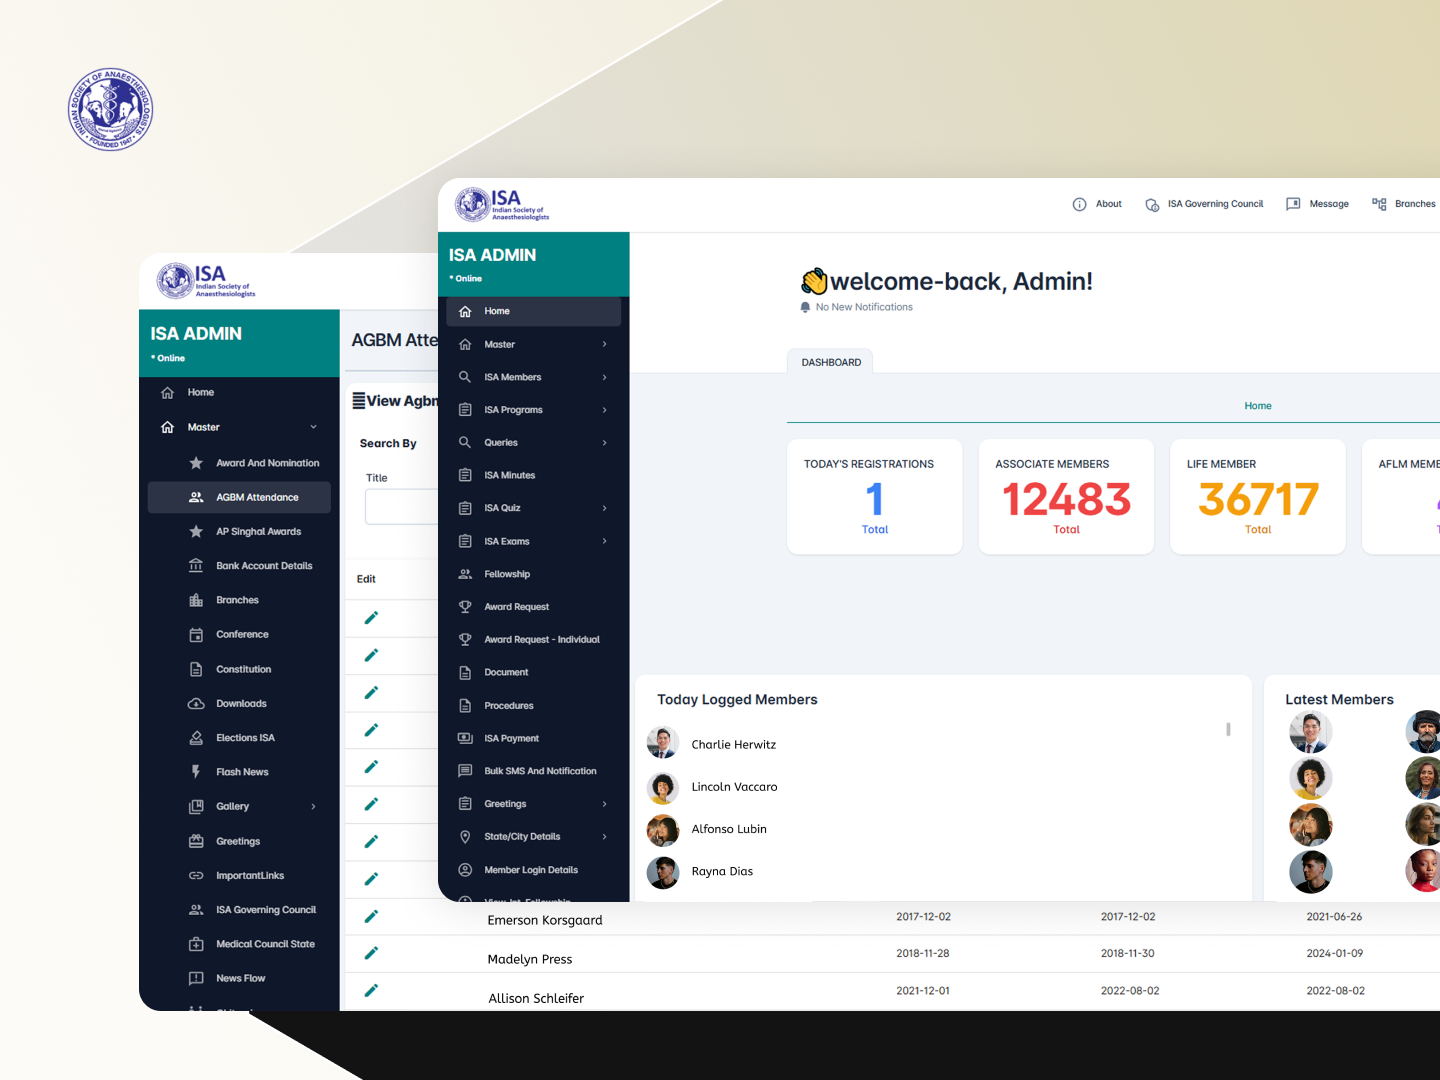Expand the ISA Programs submenu arrow

pyautogui.click(x=604, y=410)
